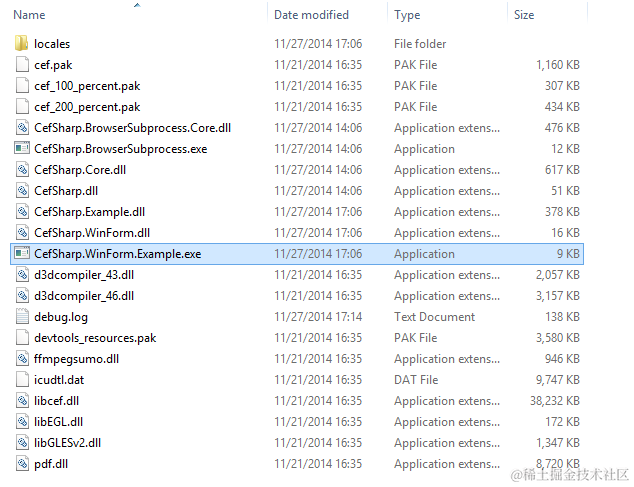Click the 12 KB size of BrowserSubprocess.exe
Image resolution: width=634 pixels, height=487 pixels.
pyautogui.click(x=565, y=148)
